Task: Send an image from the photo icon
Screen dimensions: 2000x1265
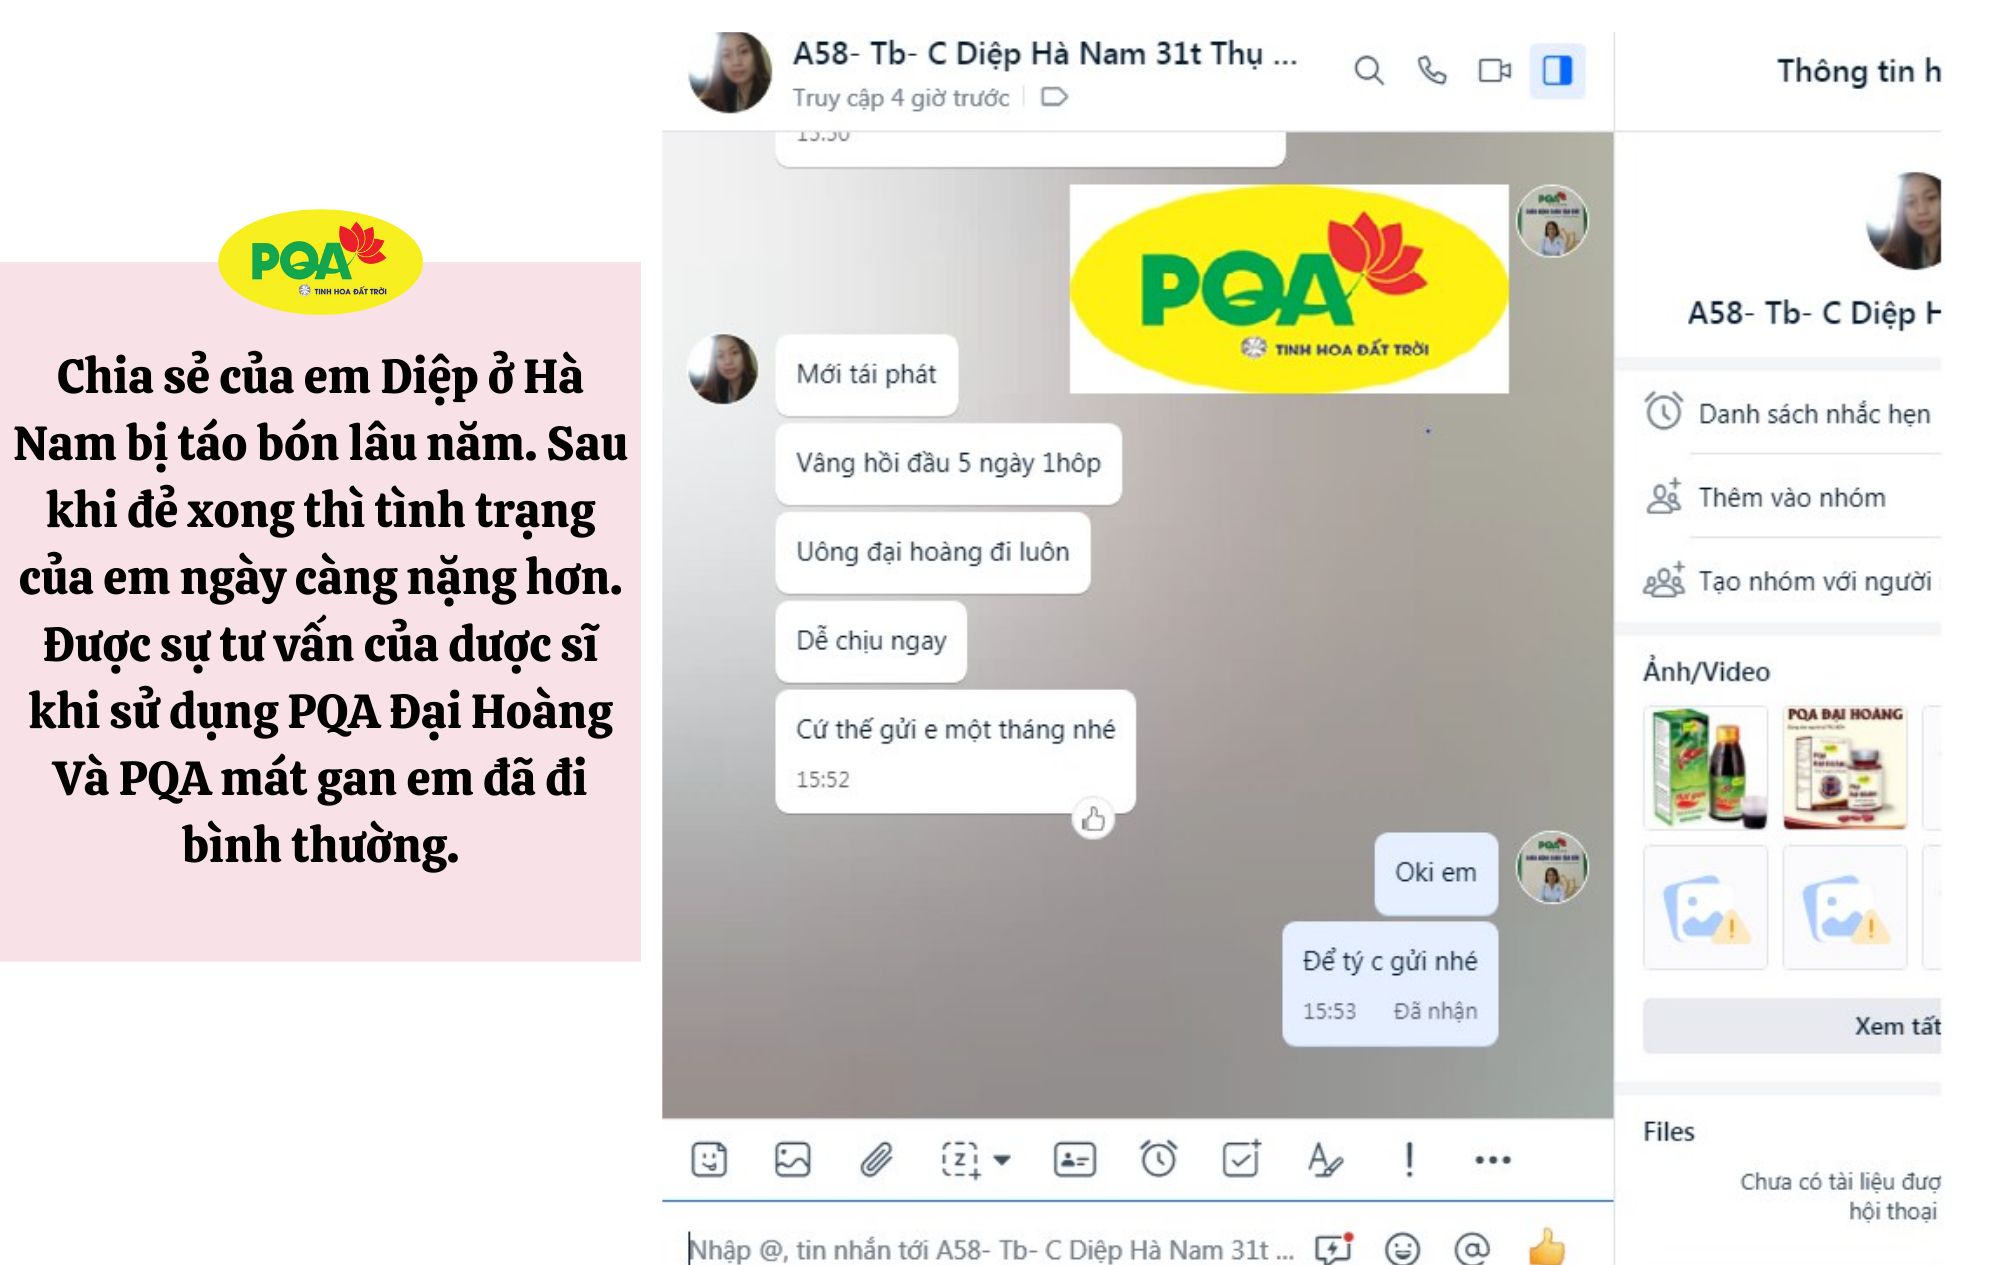Action: tap(793, 1160)
